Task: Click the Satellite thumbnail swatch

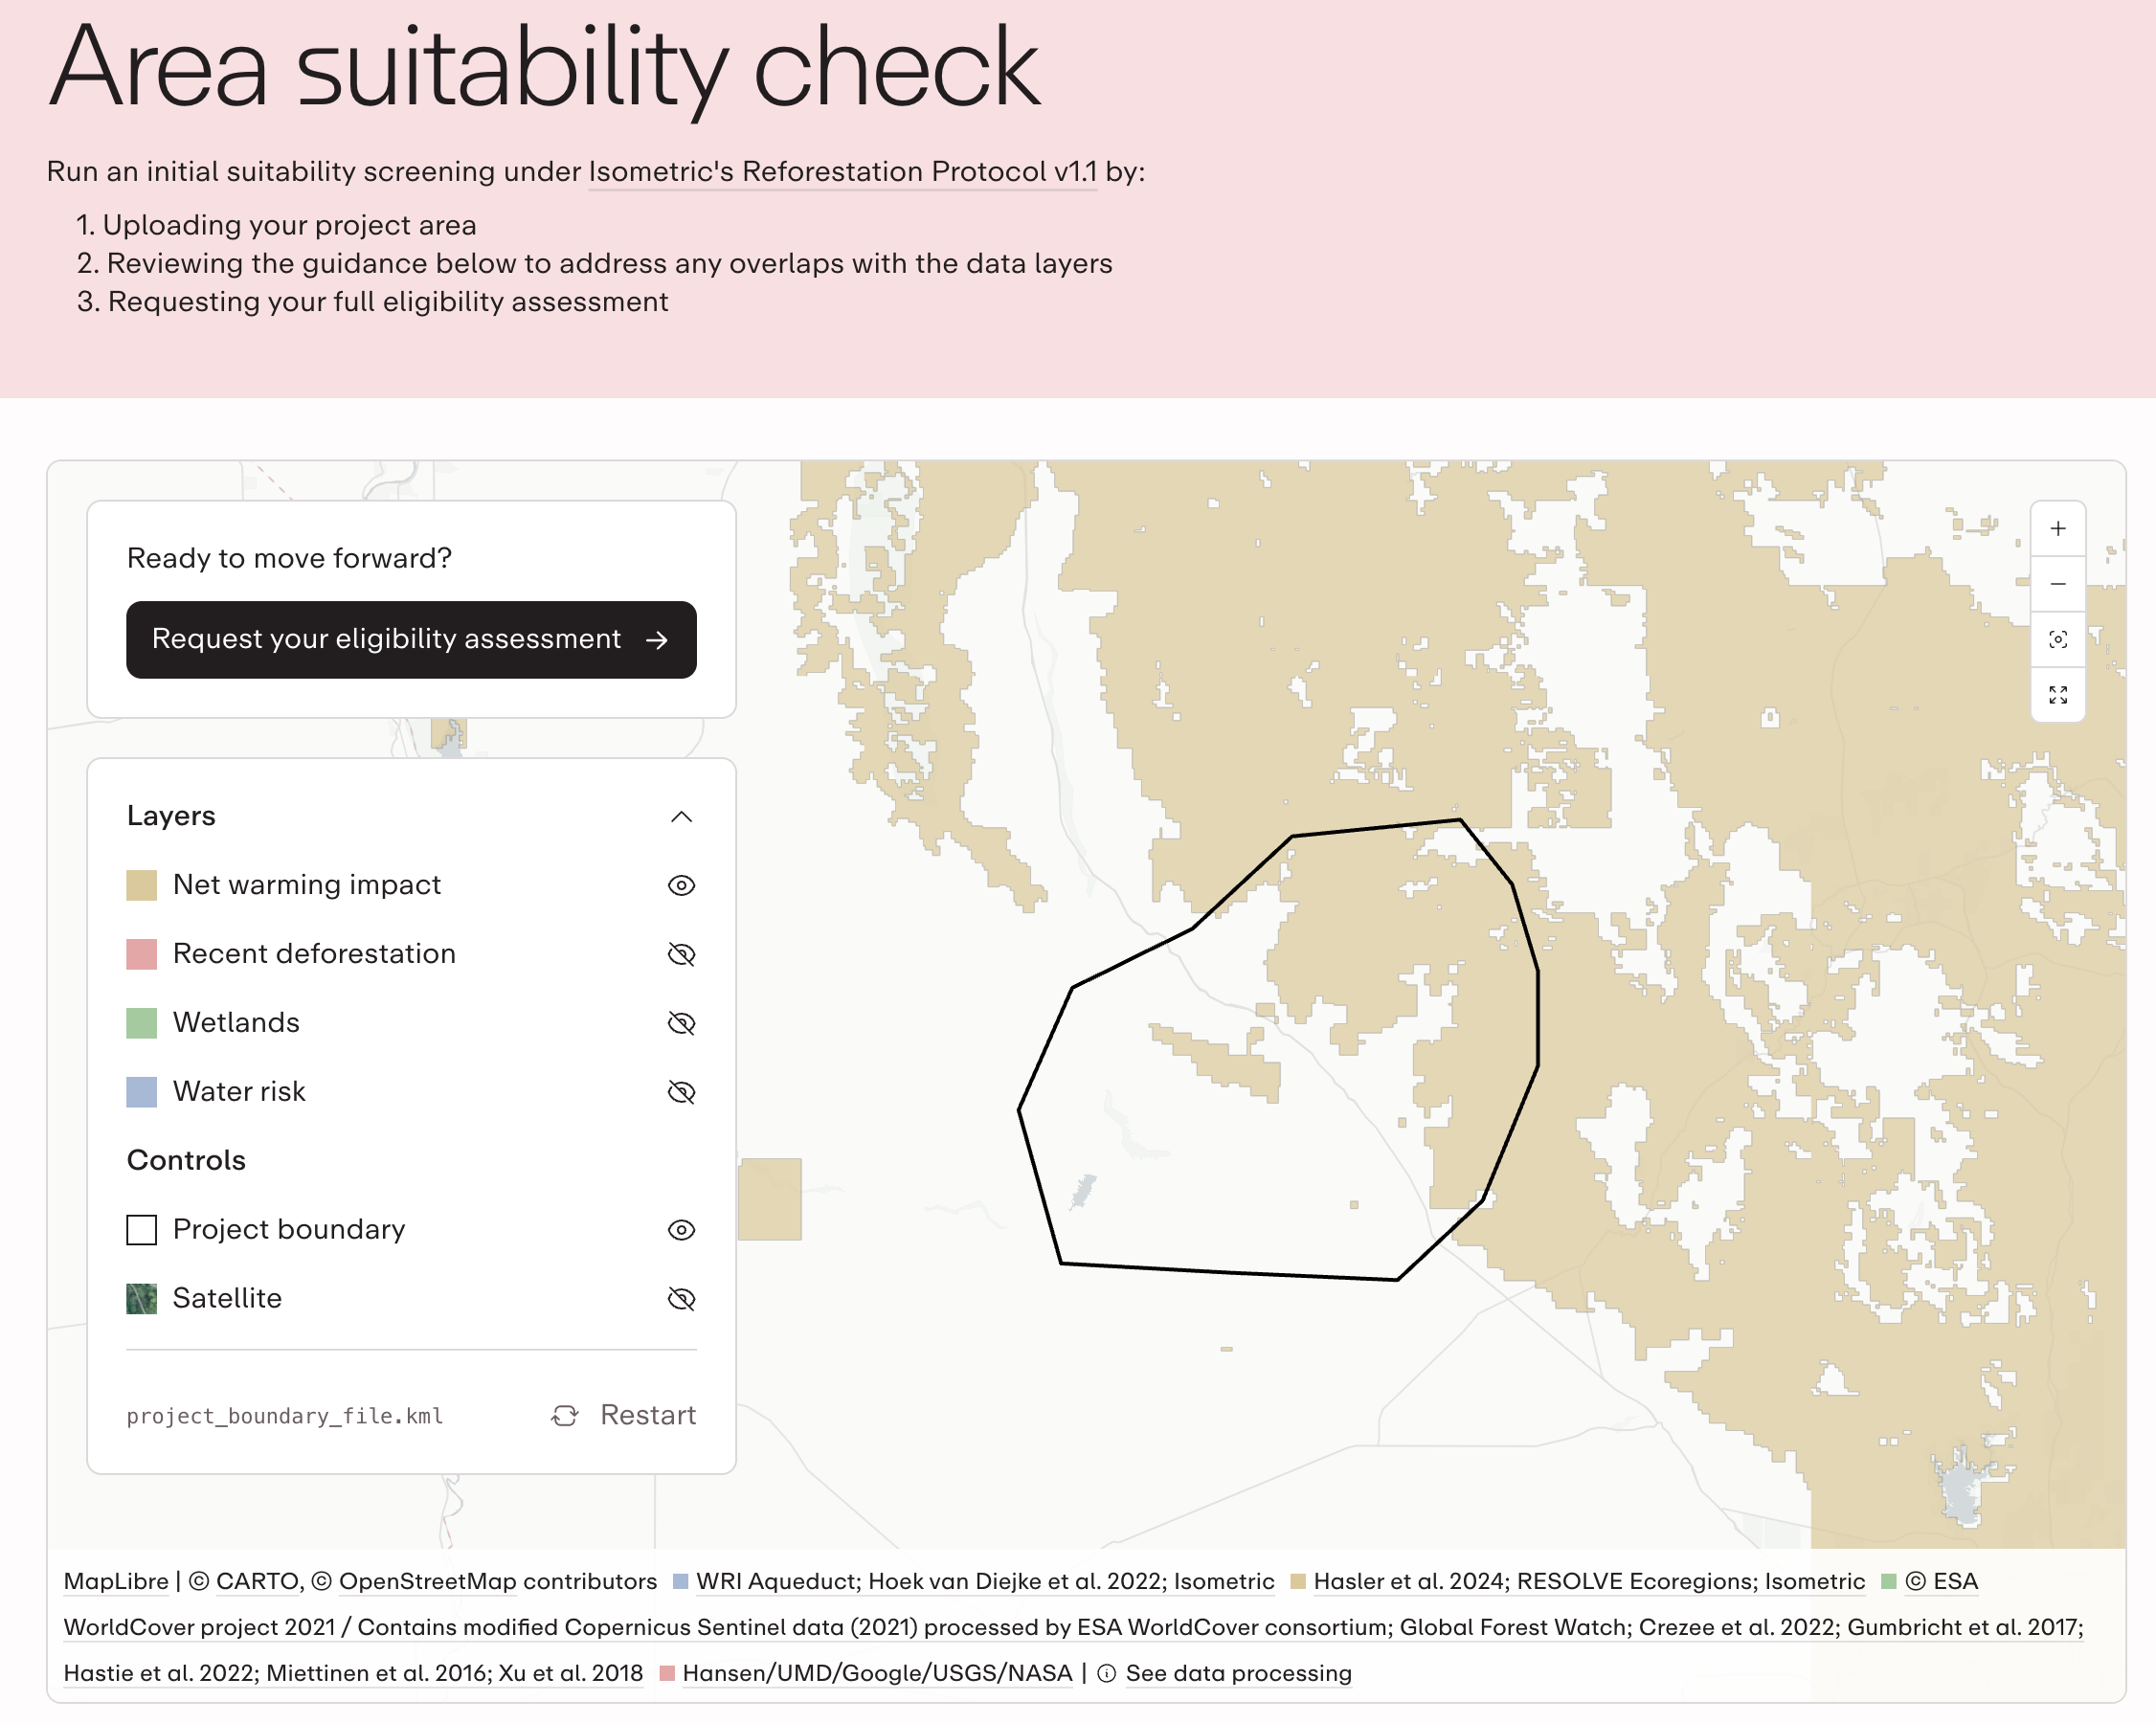Action: pyautogui.click(x=141, y=1299)
